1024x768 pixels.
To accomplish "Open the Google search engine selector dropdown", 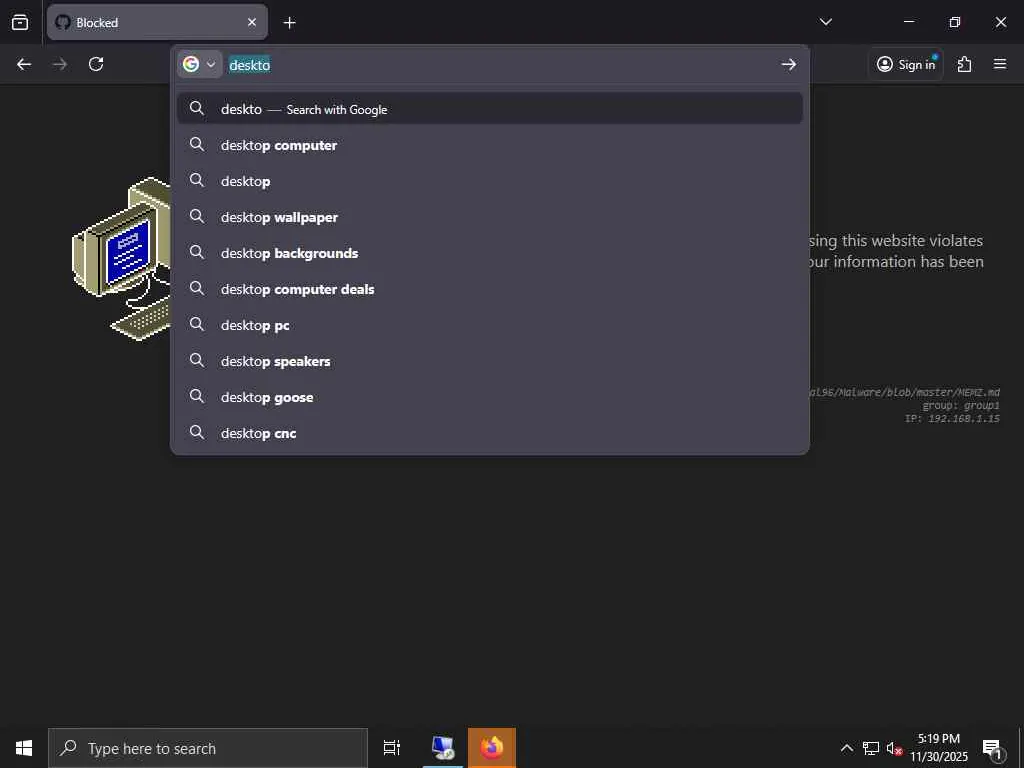I will [x=200, y=64].
